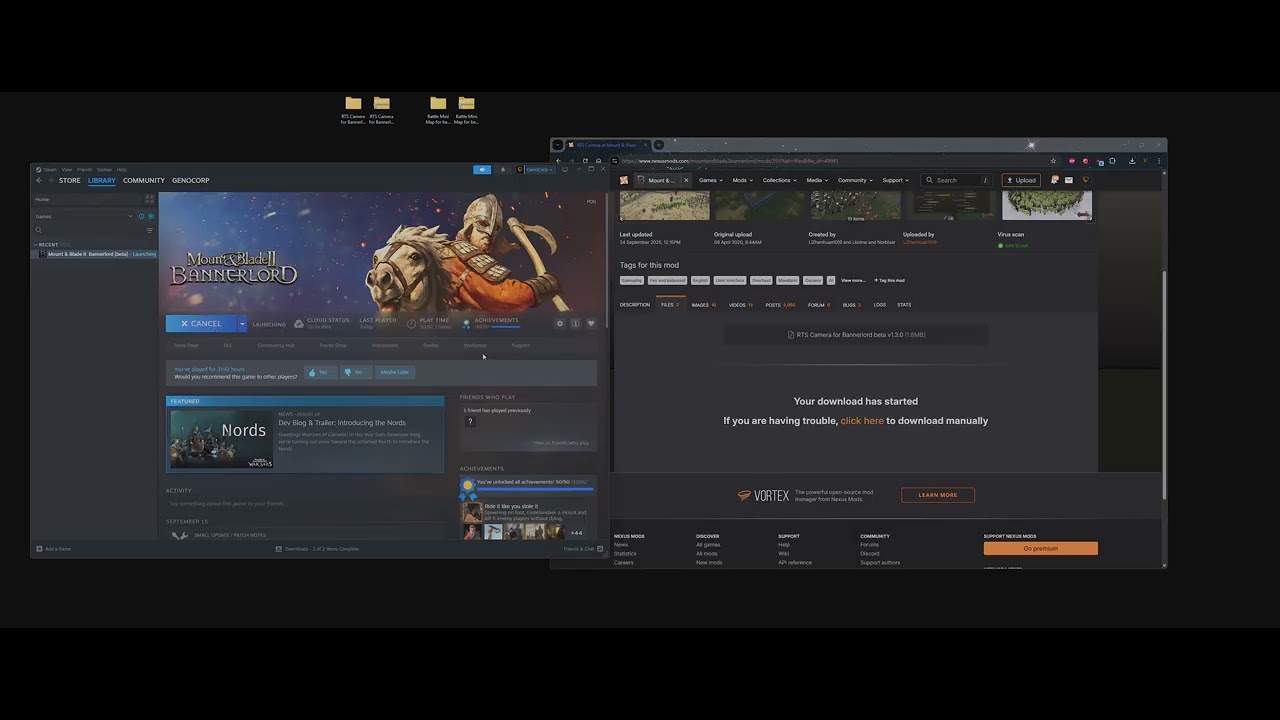Image resolution: width=1280 pixels, height=720 pixels.
Task: Recommend the game with Yes thumbs-up
Action: 321,372
